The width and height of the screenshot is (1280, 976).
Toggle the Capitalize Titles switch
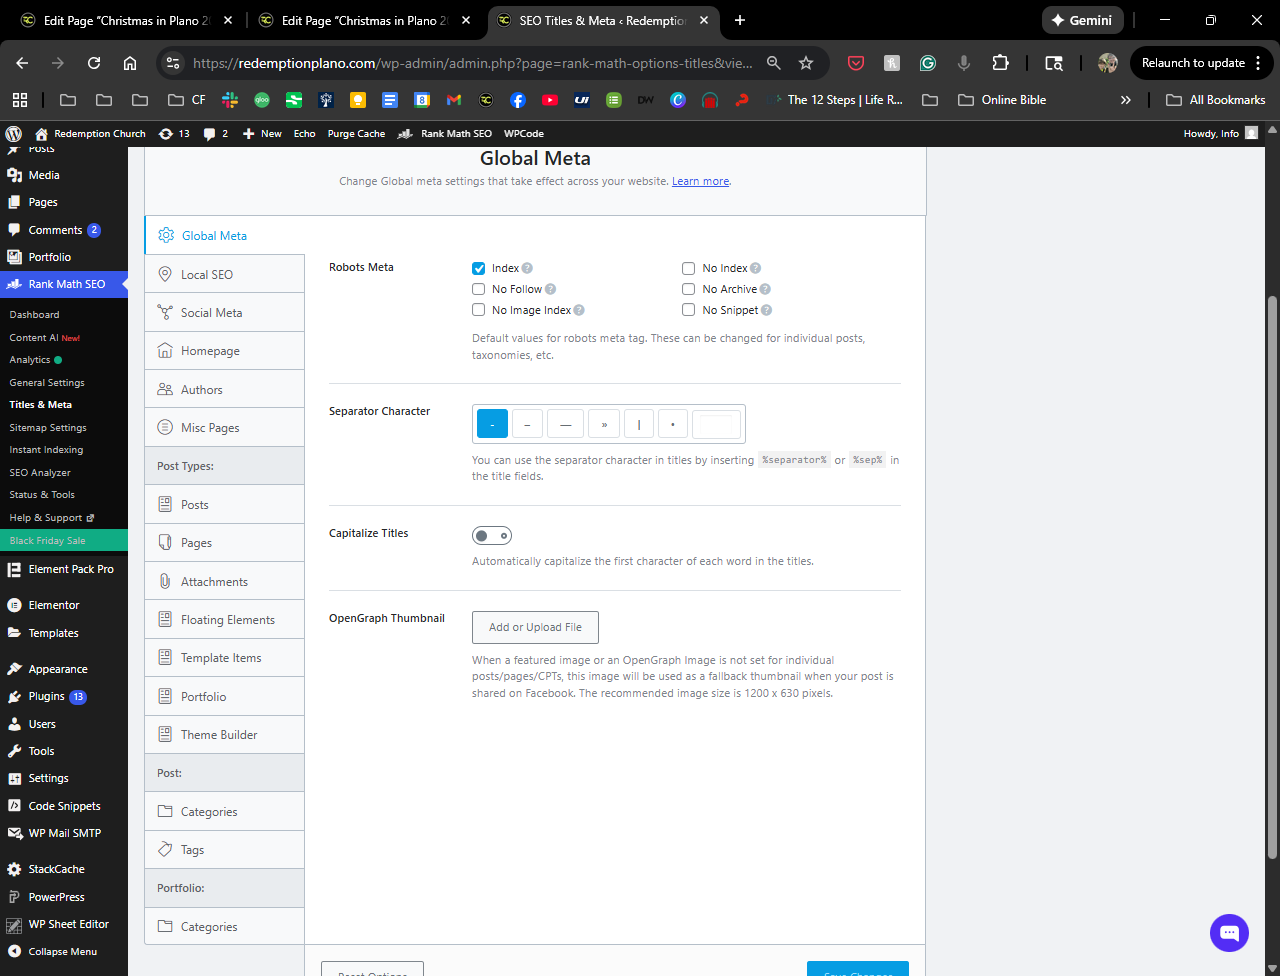coord(492,536)
